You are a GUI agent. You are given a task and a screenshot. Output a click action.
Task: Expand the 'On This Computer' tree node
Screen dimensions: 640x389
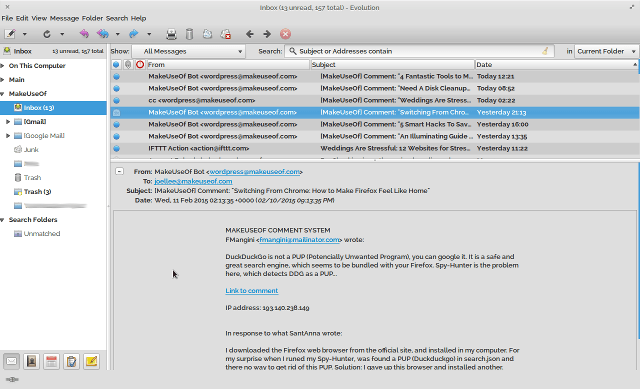tap(2, 66)
